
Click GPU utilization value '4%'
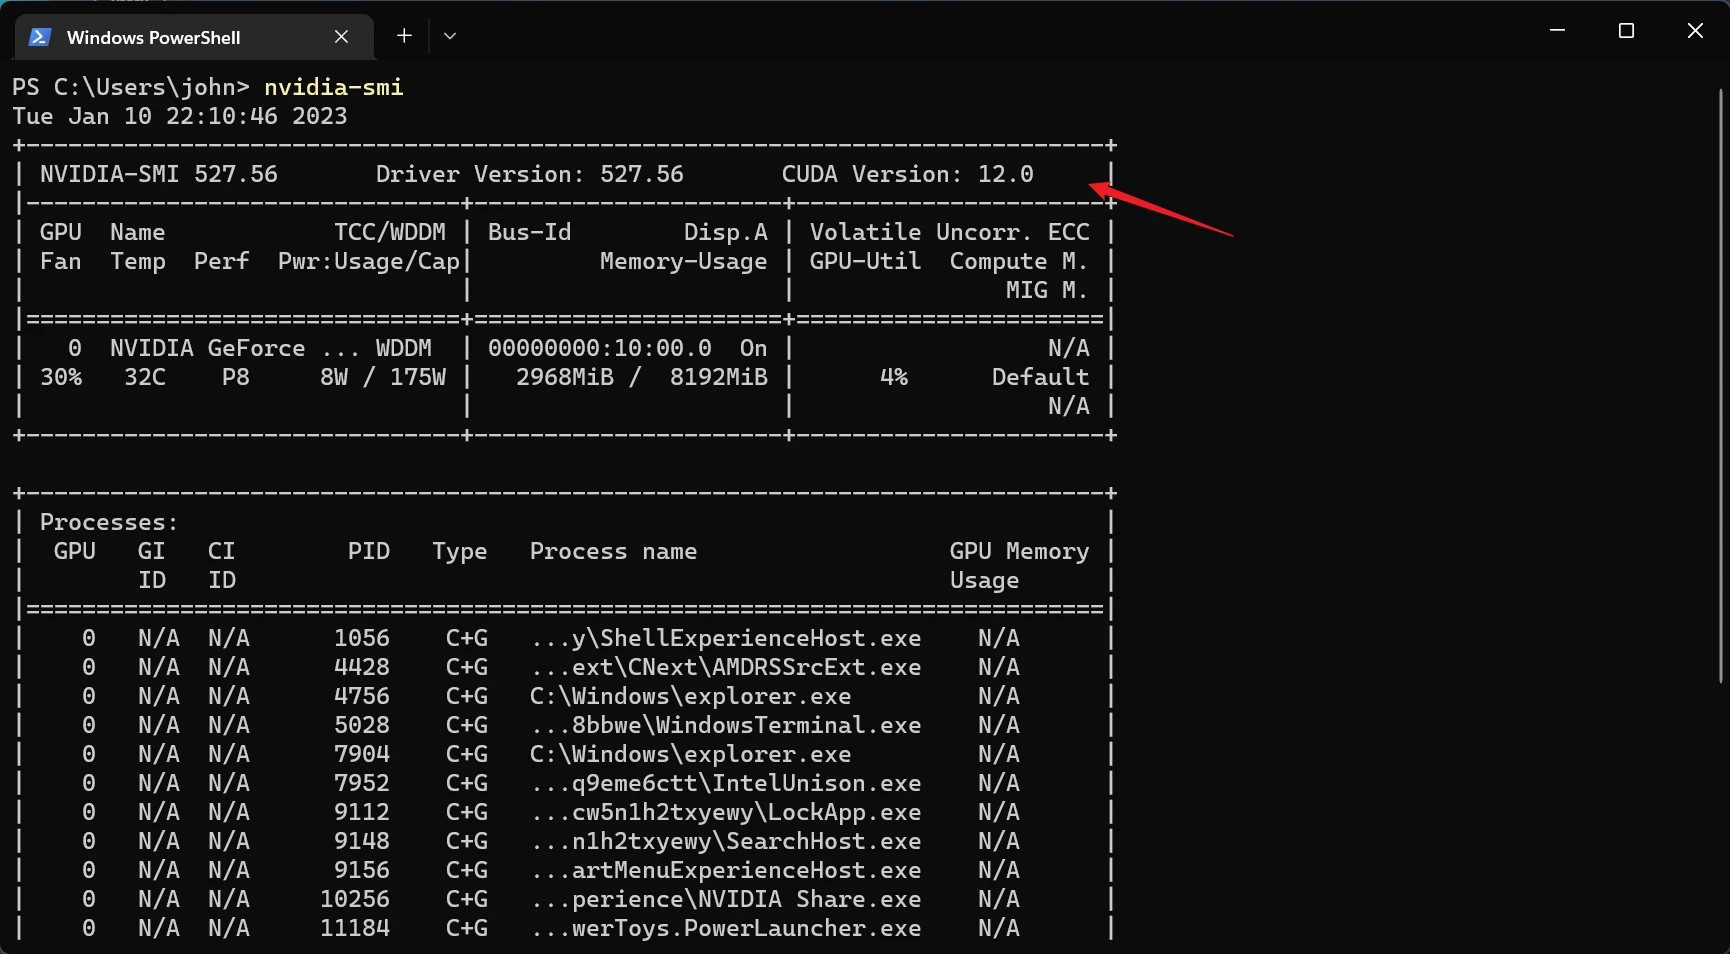pyautogui.click(x=894, y=377)
